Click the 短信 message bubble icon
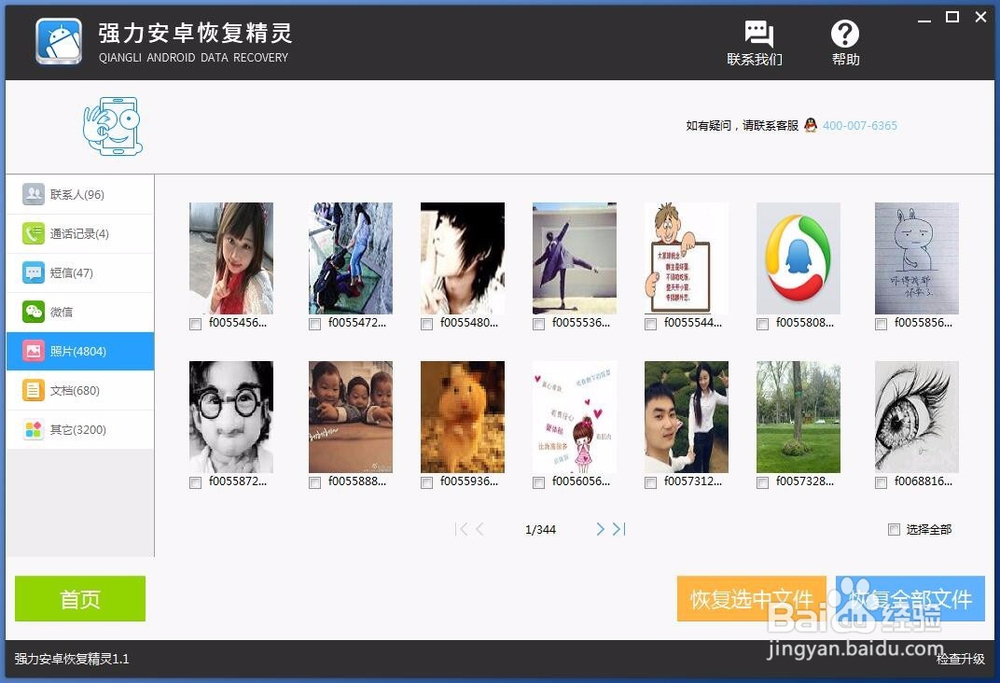 (33, 272)
